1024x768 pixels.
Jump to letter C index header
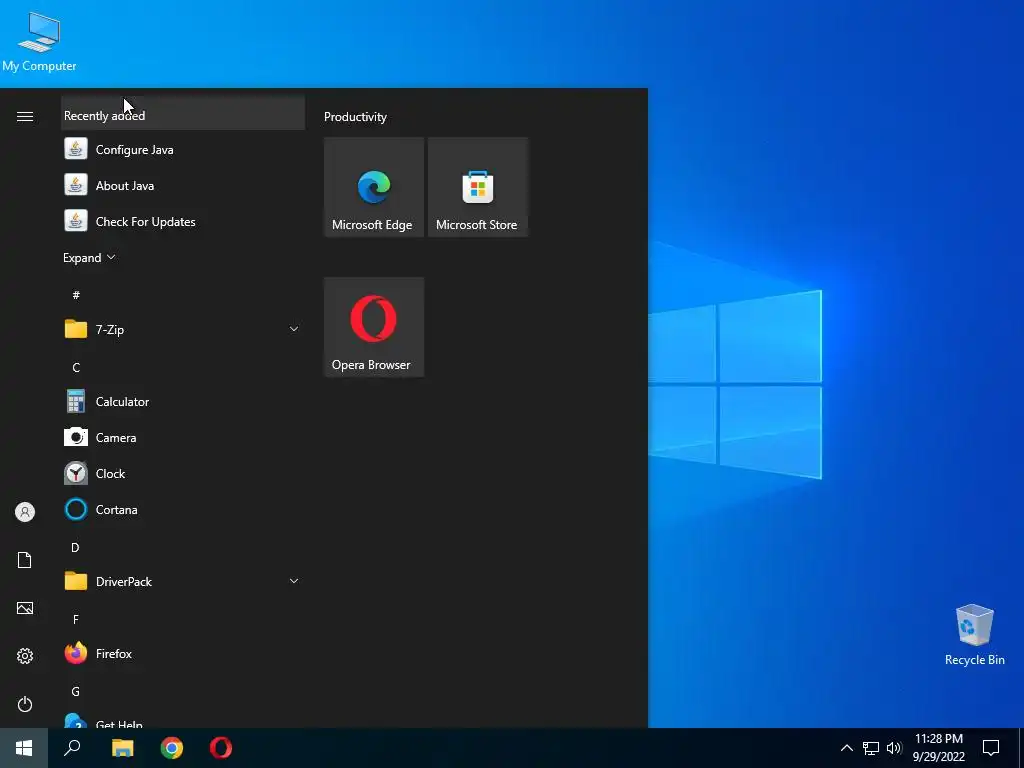[x=76, y=368]
